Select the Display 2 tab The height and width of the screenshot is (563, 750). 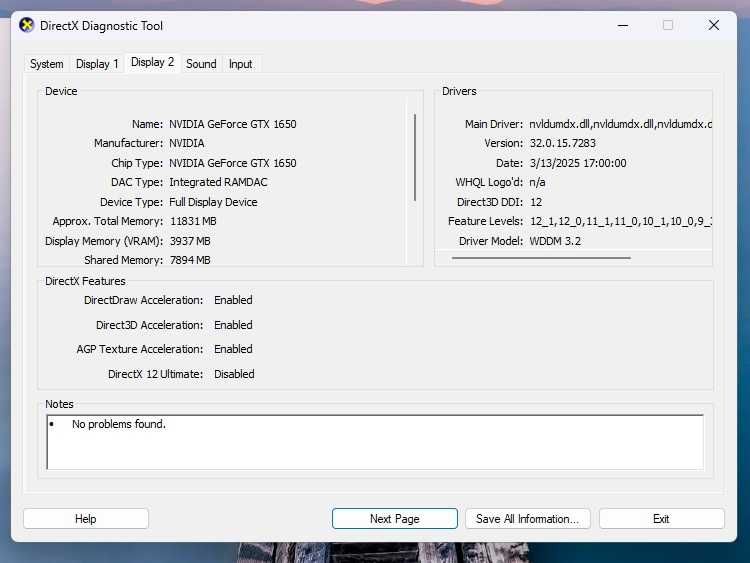click(x=153, y=62)
